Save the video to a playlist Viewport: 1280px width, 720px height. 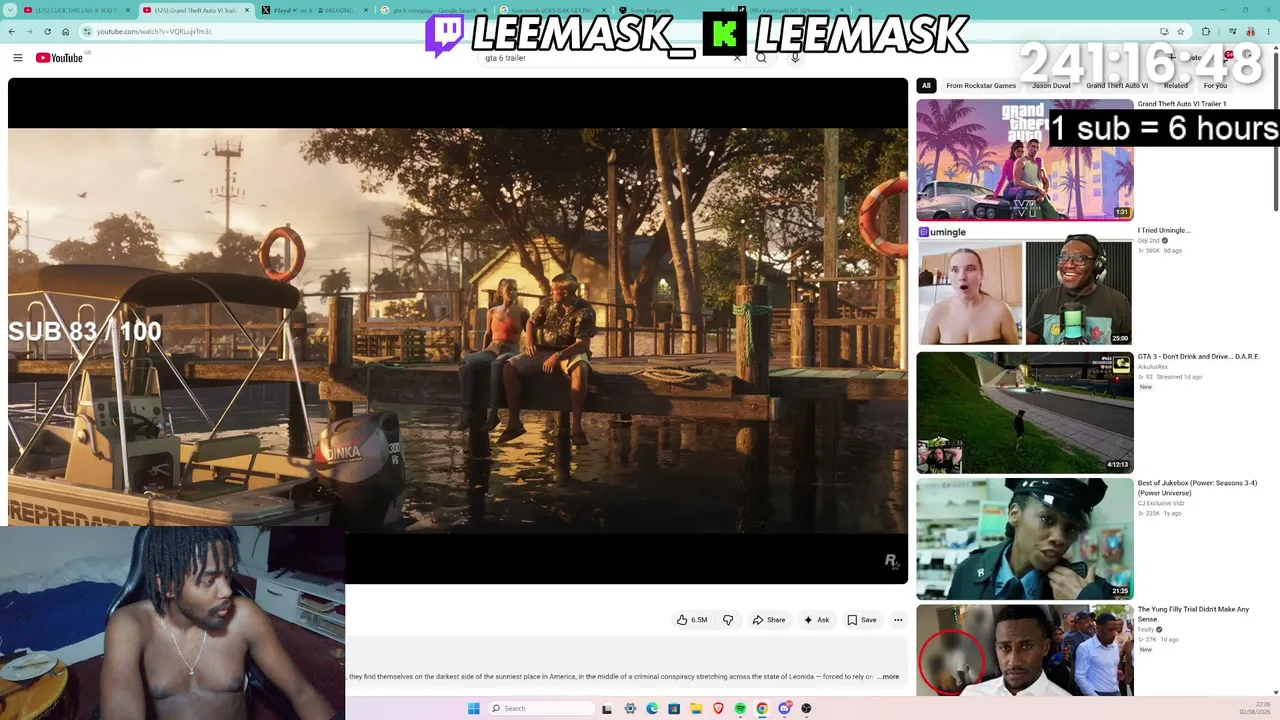[x=862, y=620]
